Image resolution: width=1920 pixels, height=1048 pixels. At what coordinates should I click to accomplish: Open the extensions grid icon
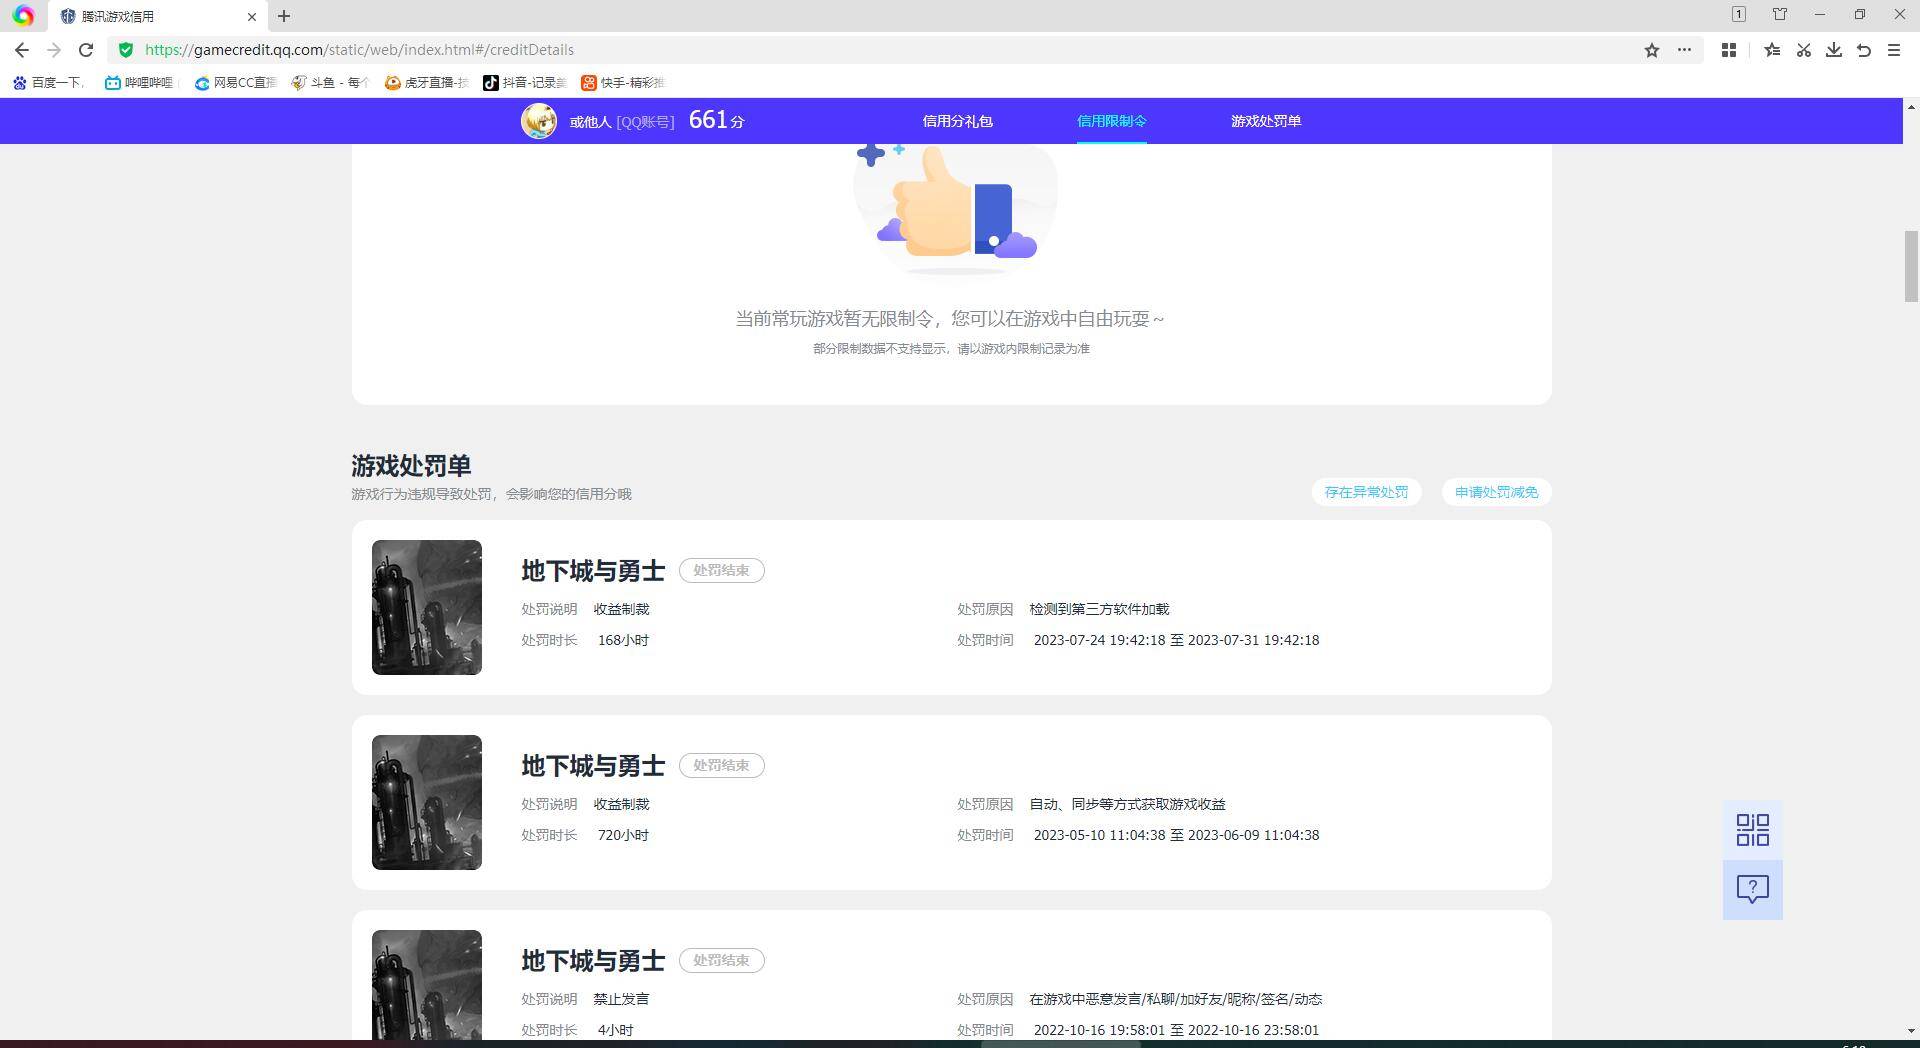click(x=1728, y=50)
